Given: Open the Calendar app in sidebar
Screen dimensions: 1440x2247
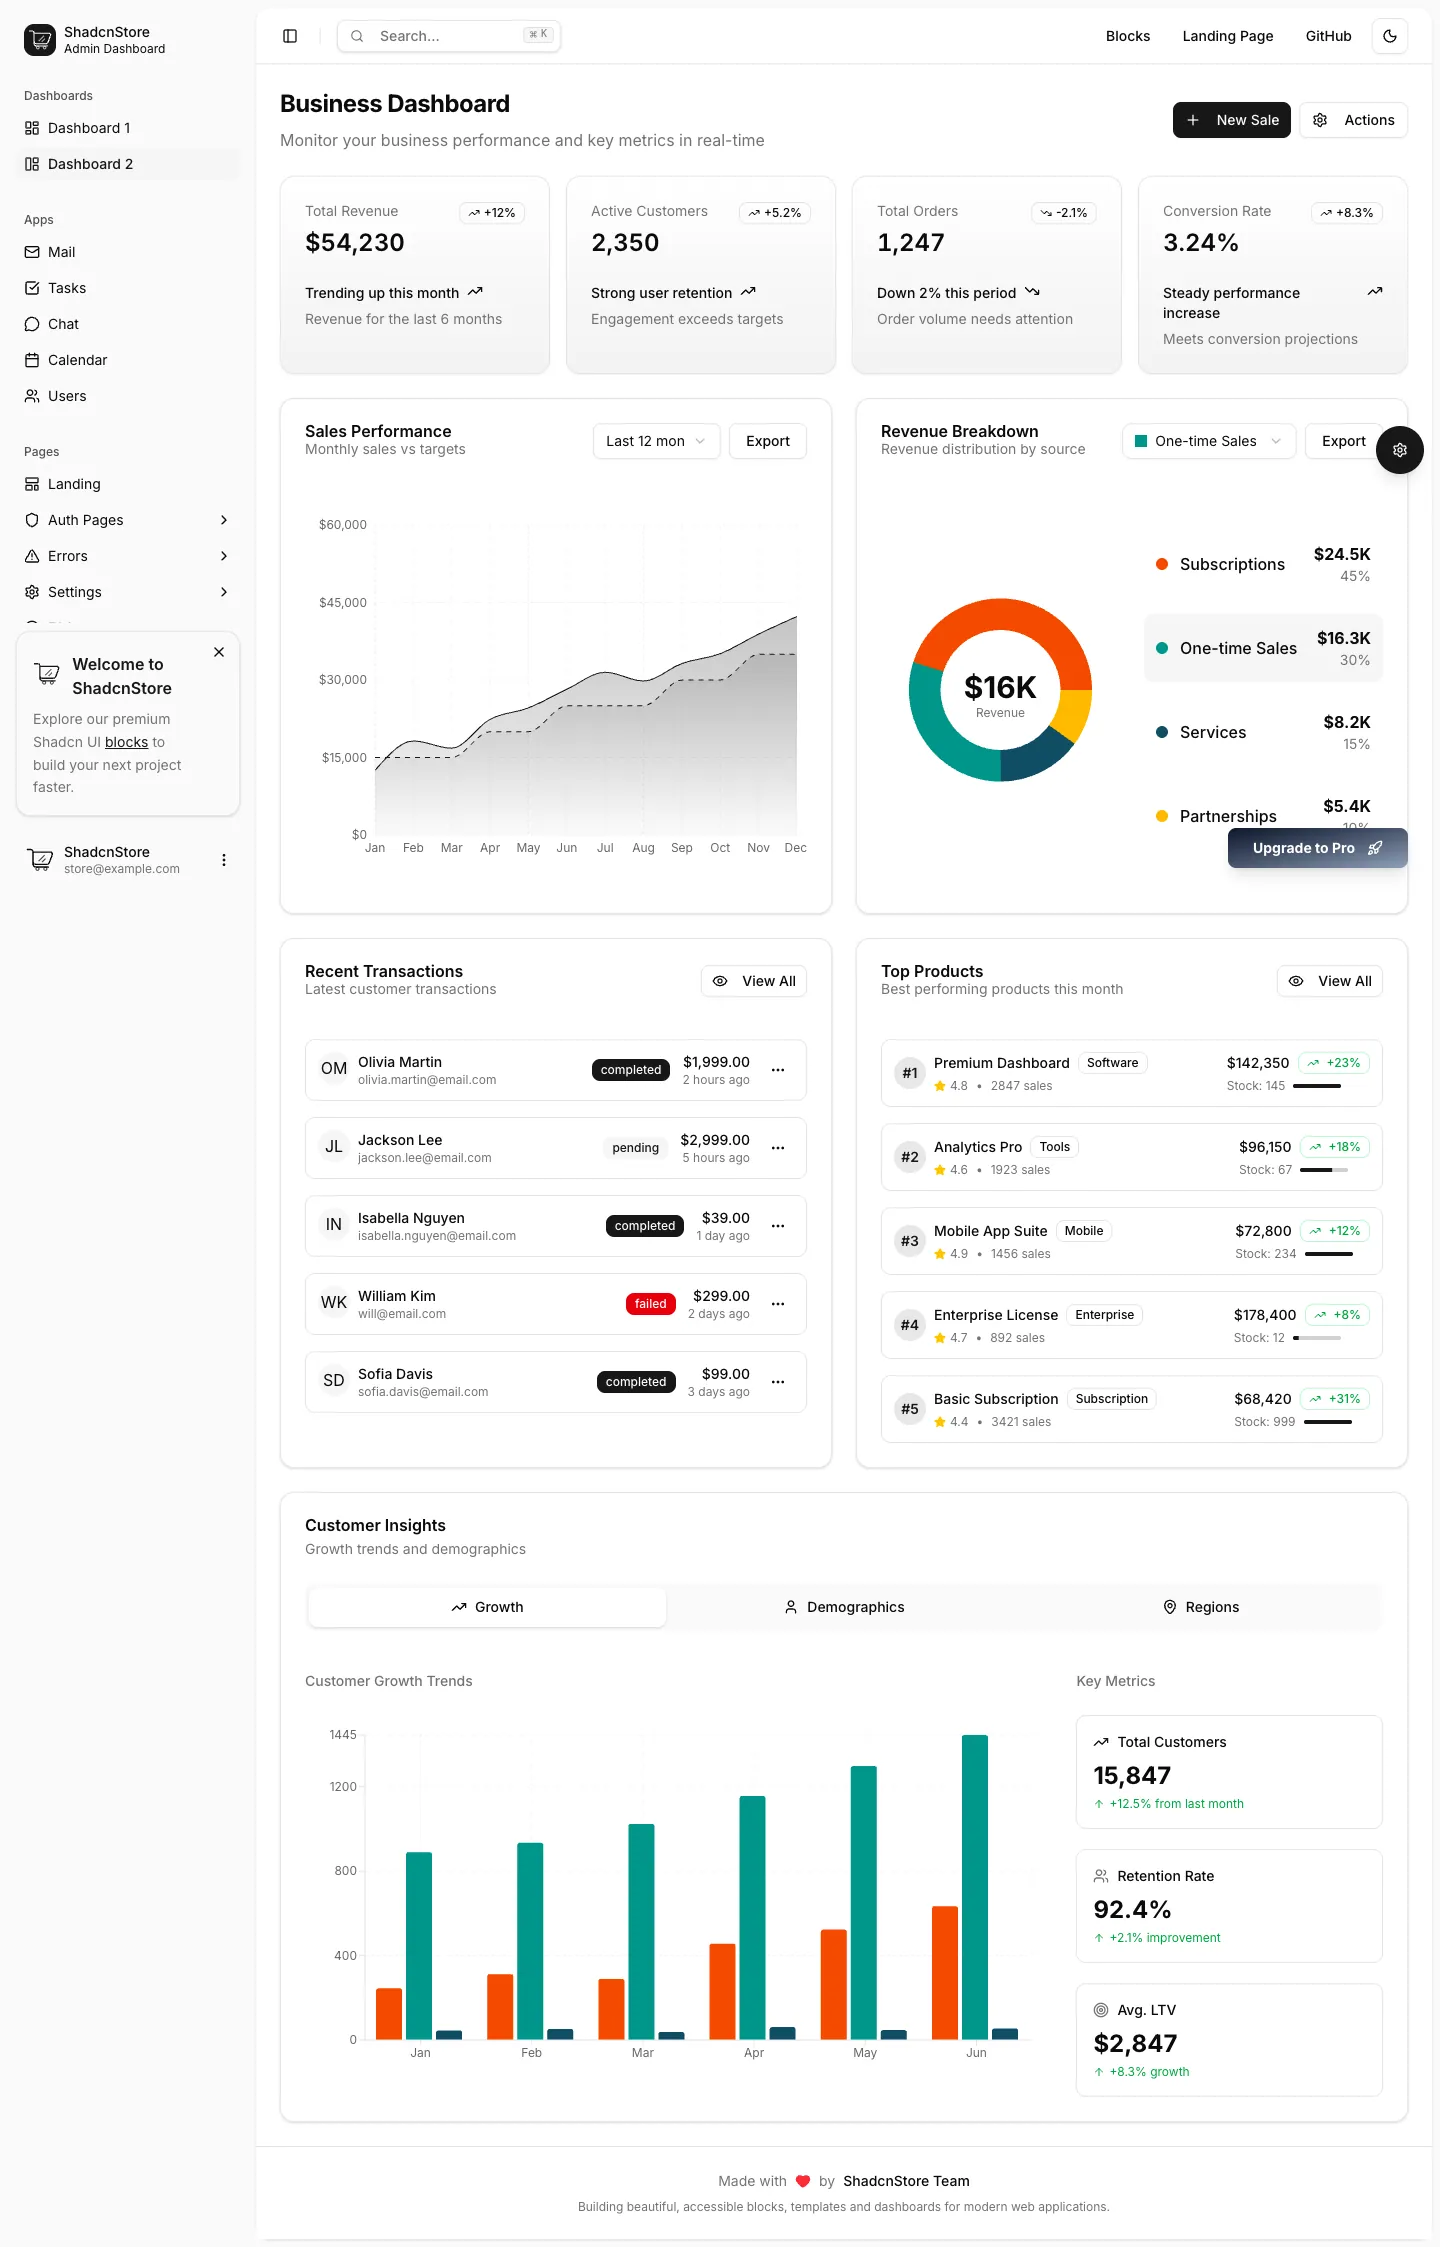Looking at the screenshot, I should [x=128, y=360].
